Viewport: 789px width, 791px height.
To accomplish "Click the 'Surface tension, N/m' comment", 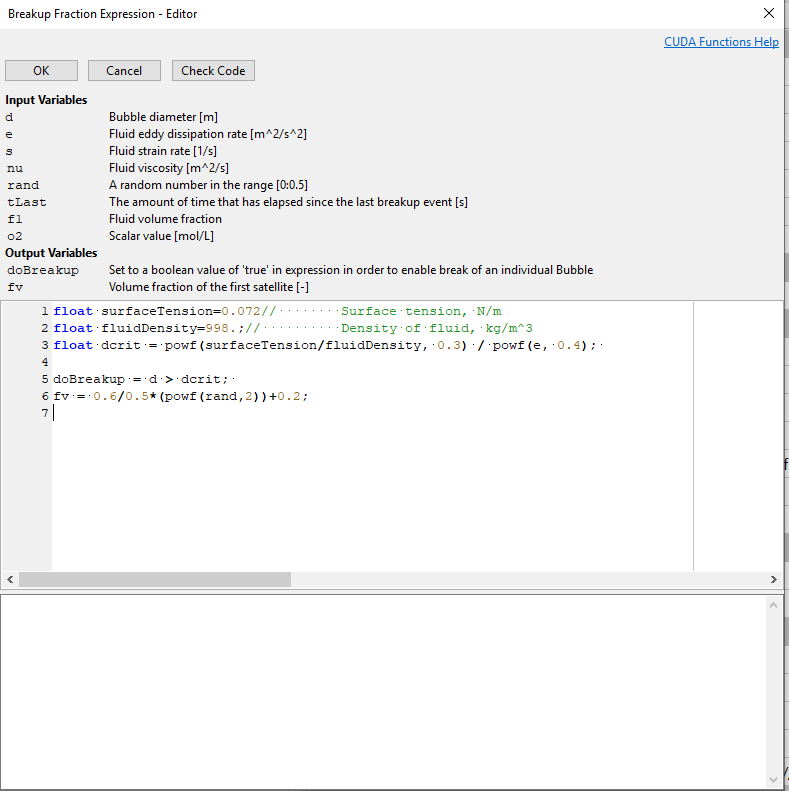I will (x=421, y=311).
